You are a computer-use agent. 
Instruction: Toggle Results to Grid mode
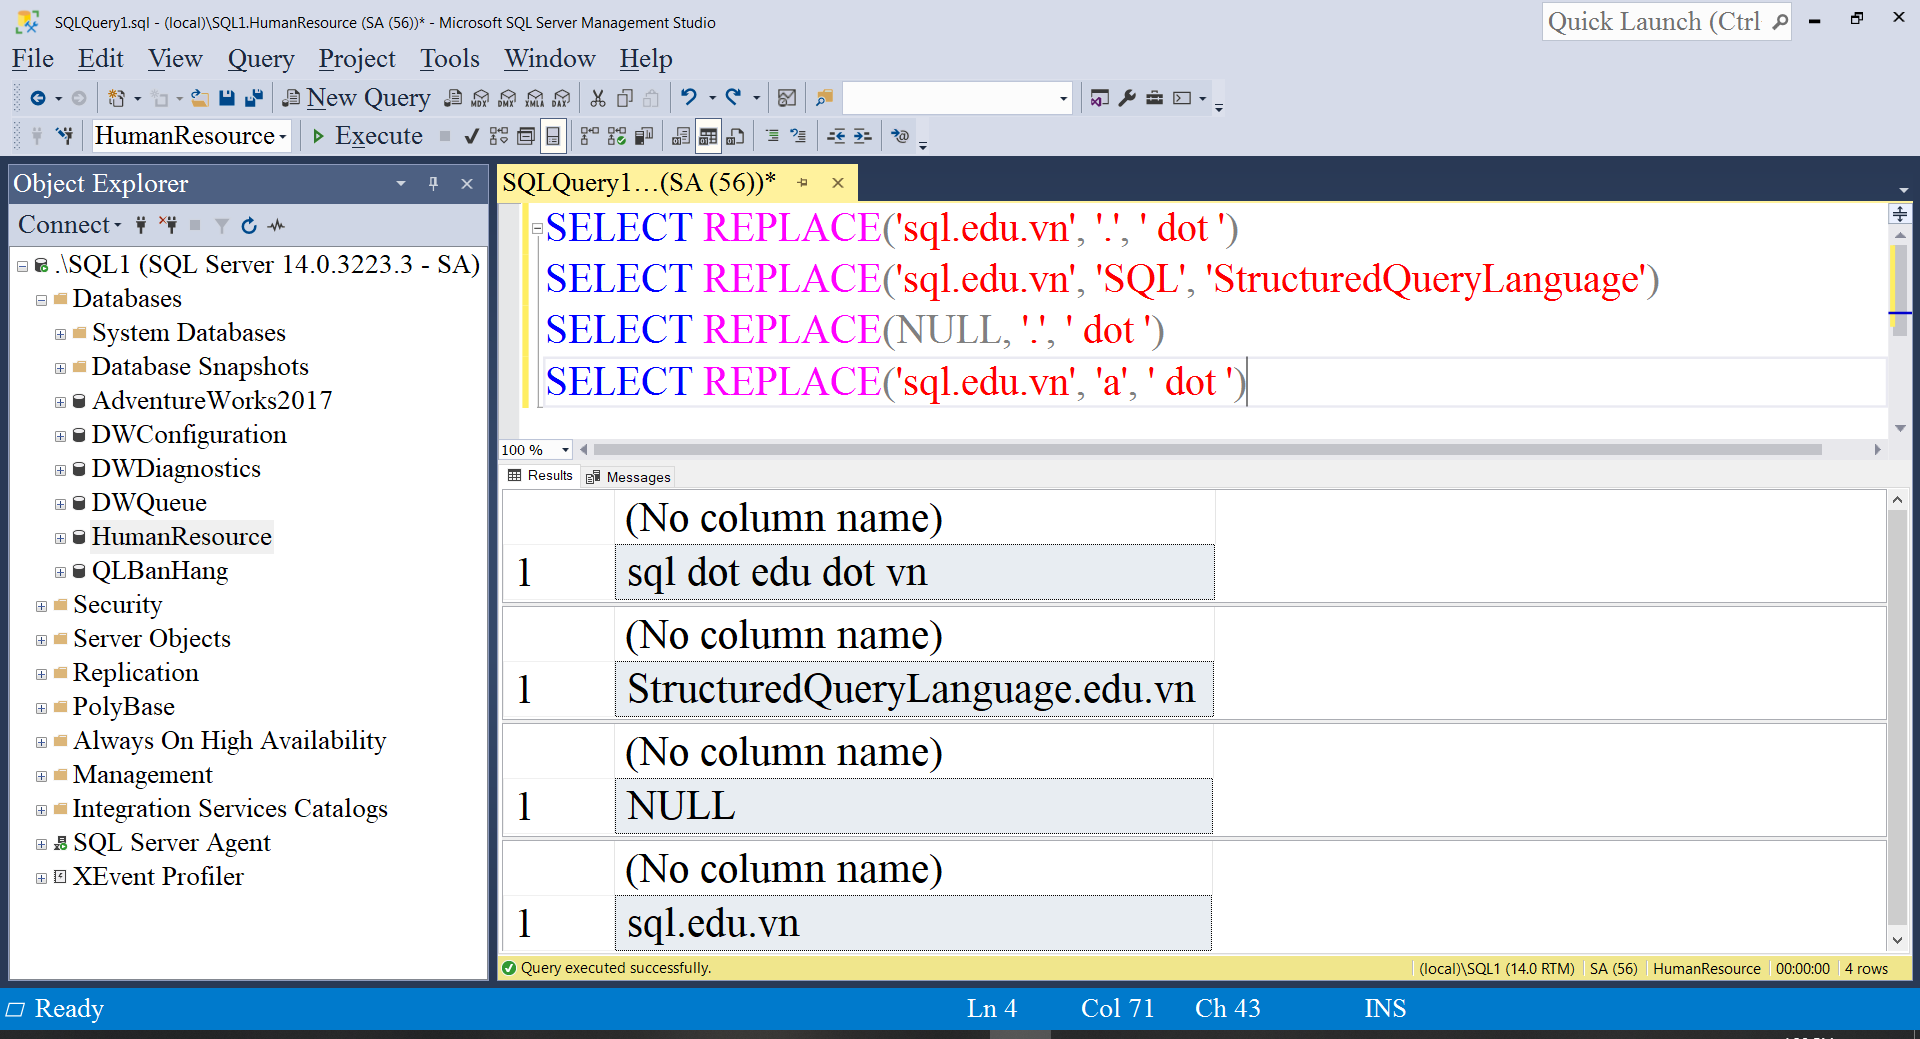[x=708, y=136]
